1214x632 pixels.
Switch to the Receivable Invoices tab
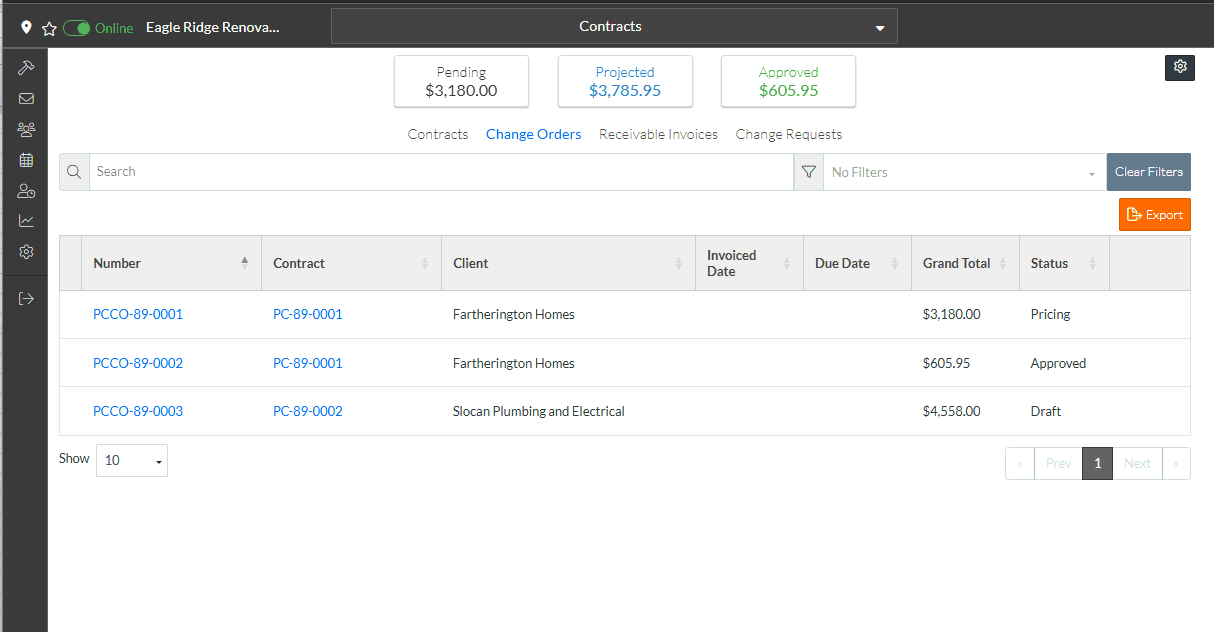(x=658, y=134)
